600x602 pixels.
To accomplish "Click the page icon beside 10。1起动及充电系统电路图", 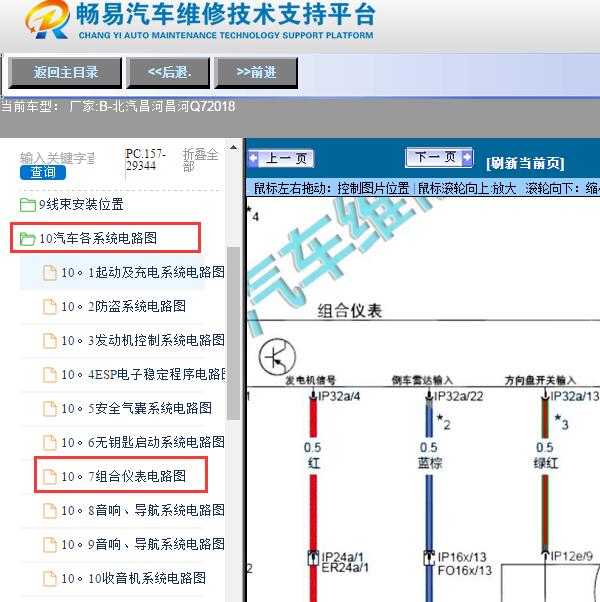I will click(x=50, y=273).
